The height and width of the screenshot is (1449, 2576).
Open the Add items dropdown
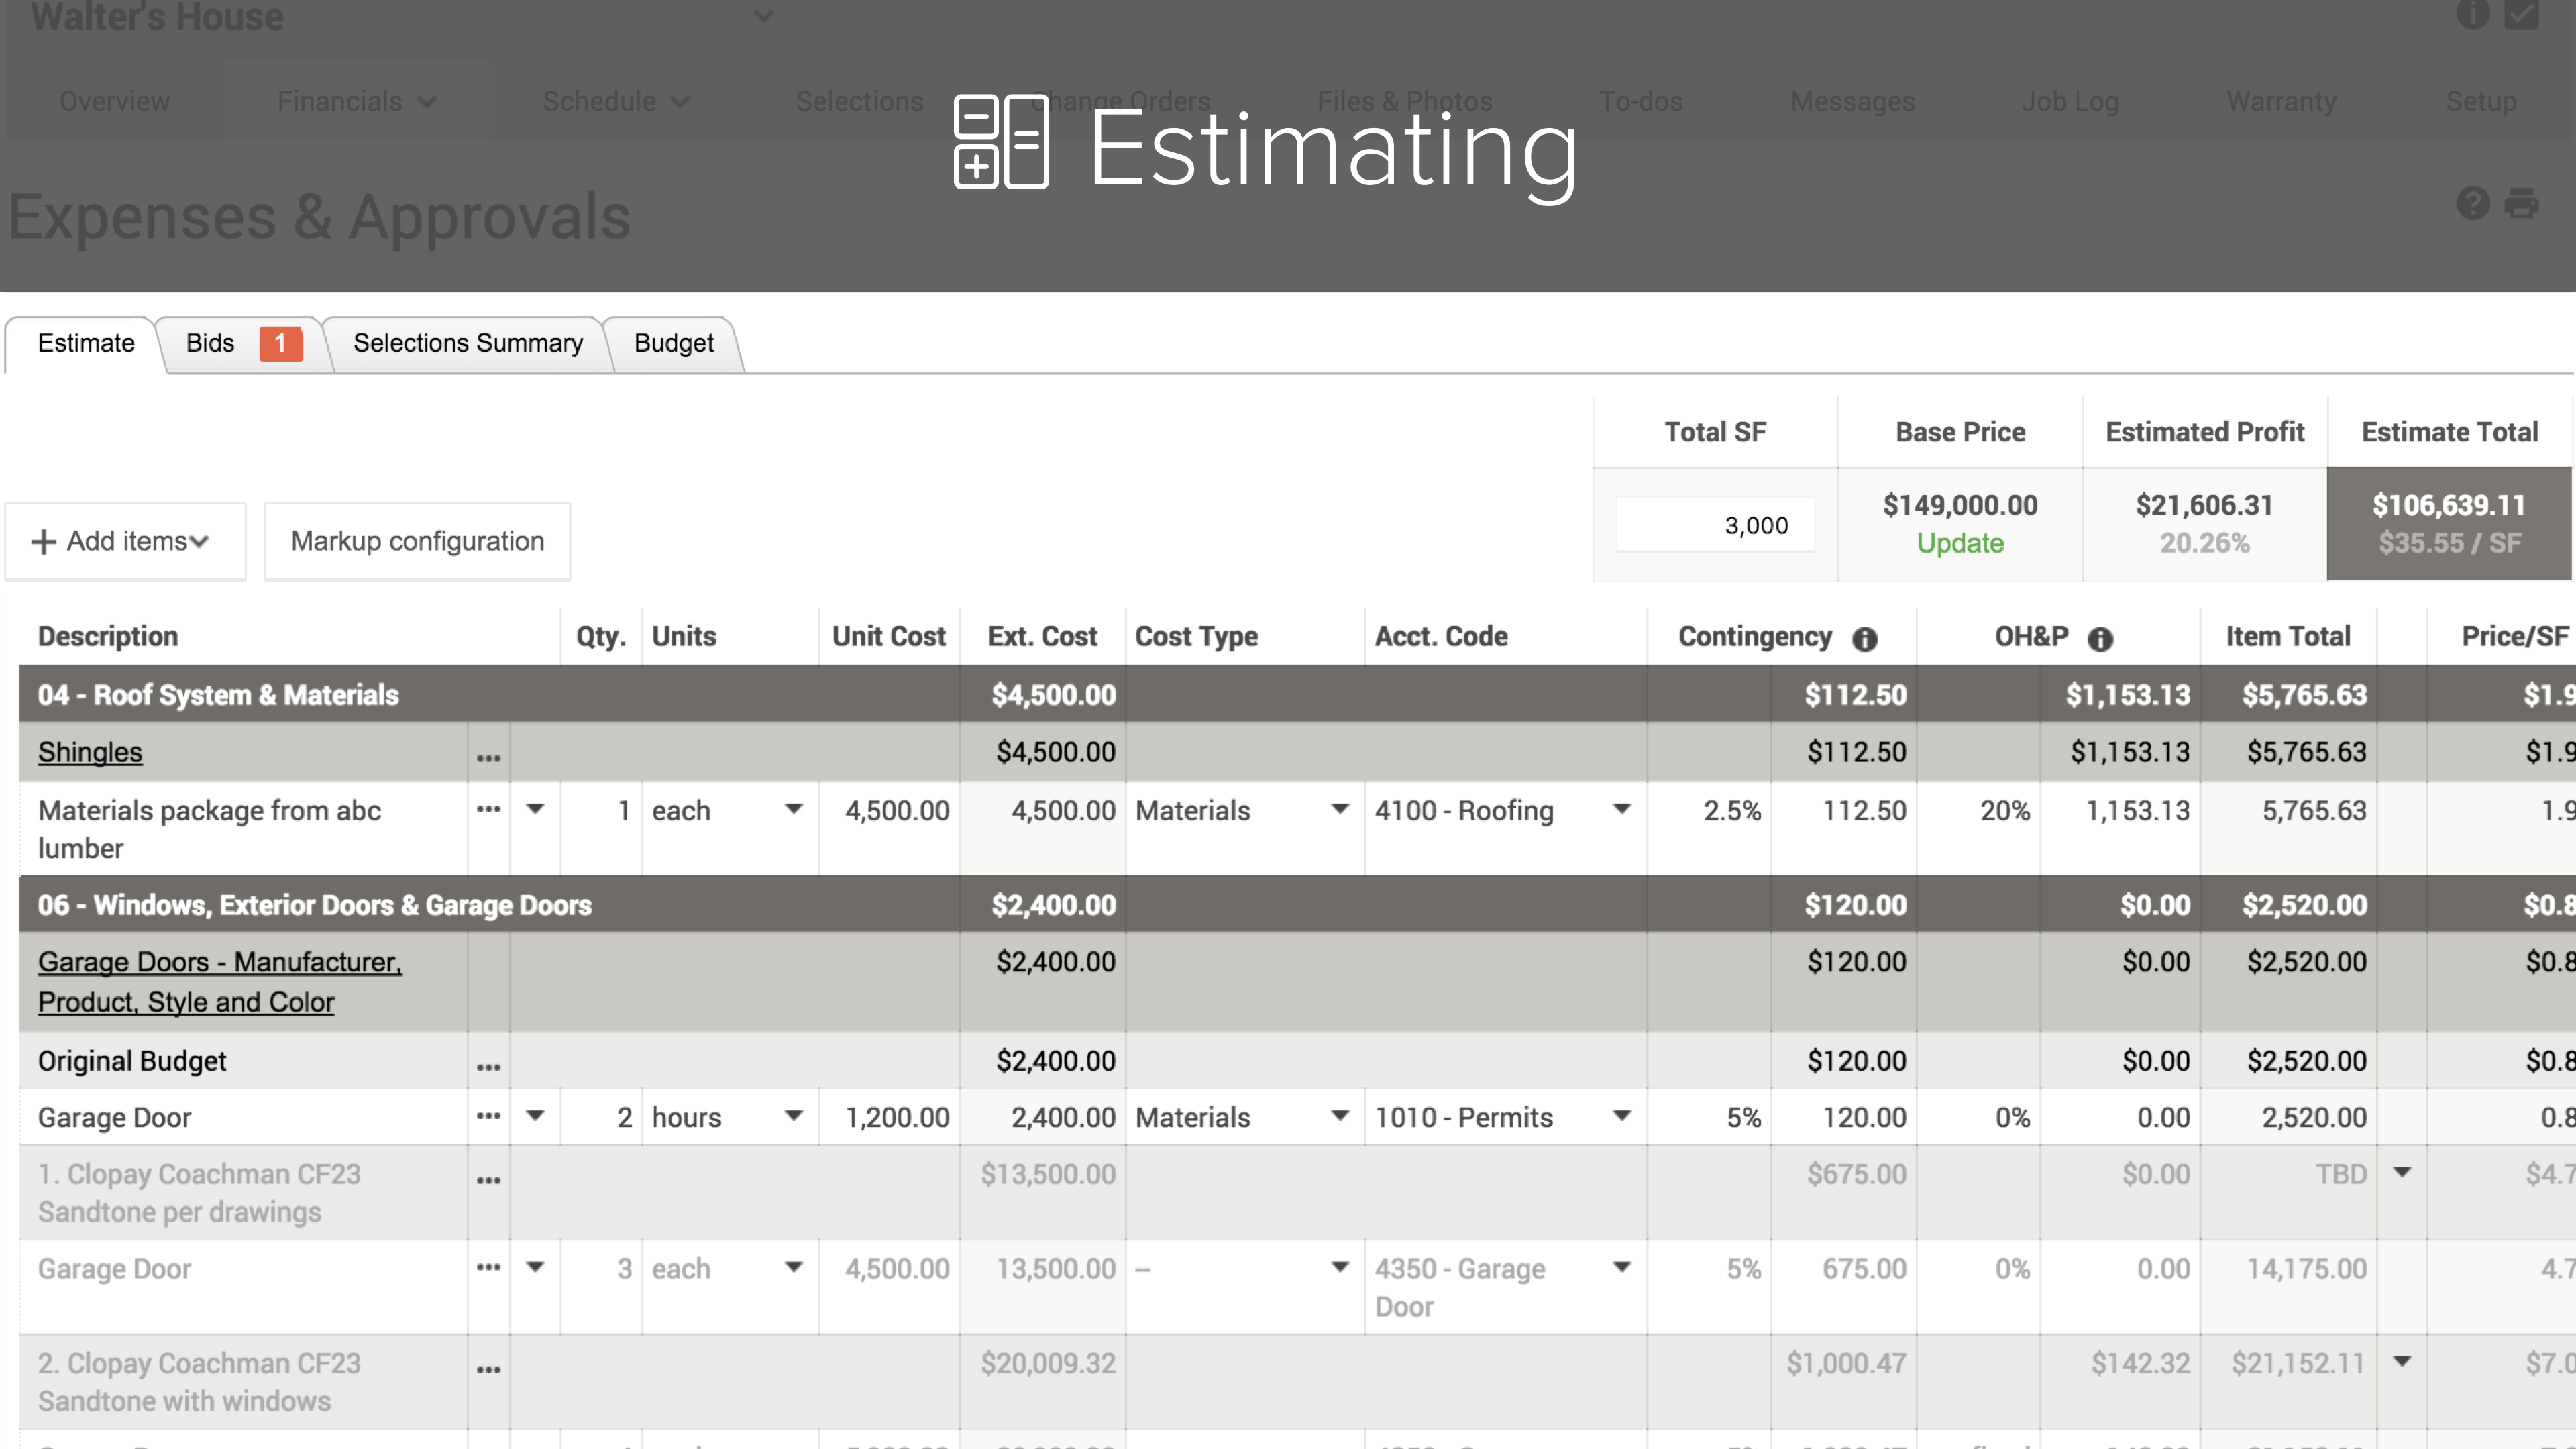click(x=125, y=541)
